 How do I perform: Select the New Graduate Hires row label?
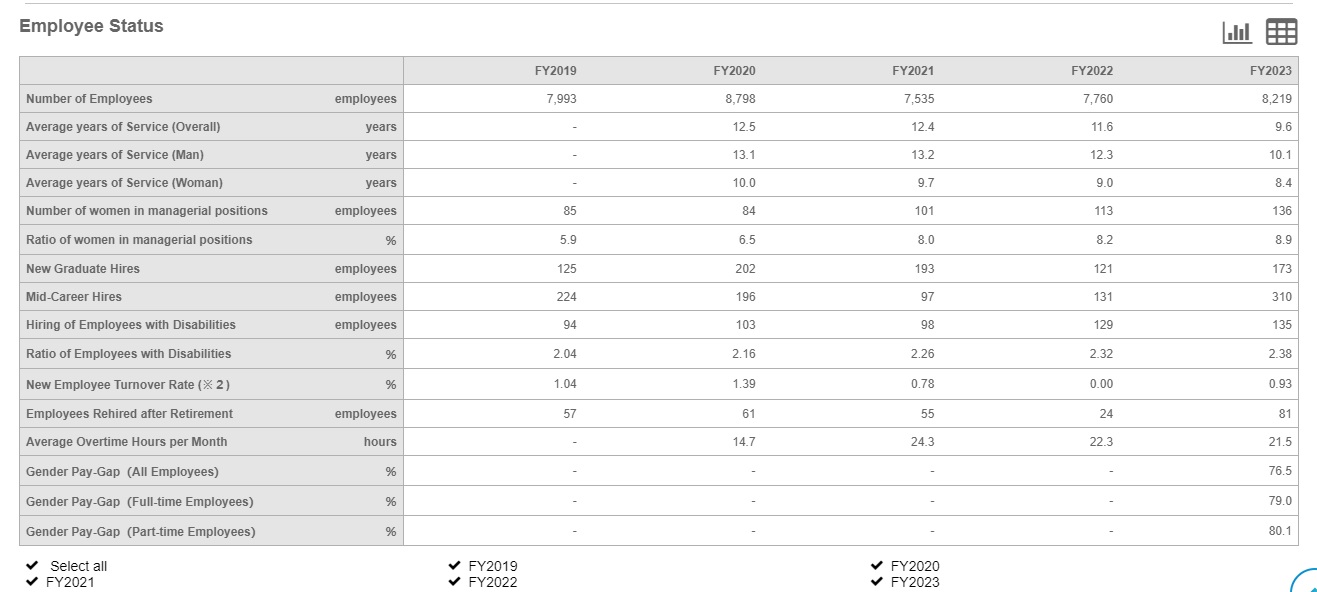[83, 269]
